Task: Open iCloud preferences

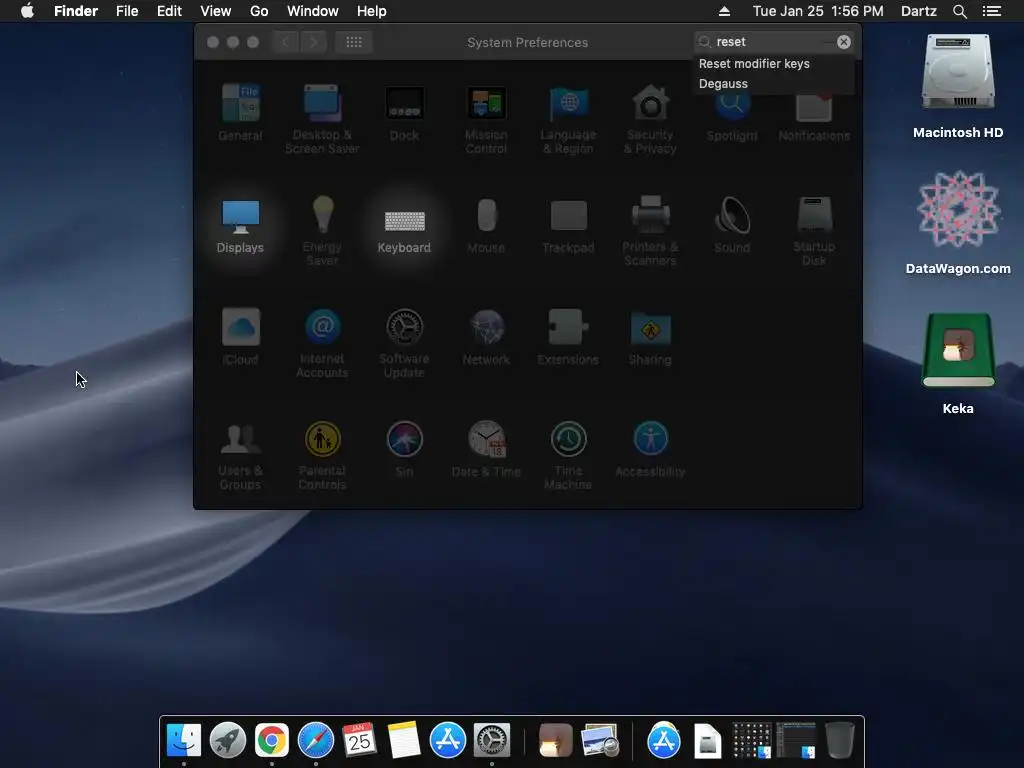Action: (x=240, y=338)
